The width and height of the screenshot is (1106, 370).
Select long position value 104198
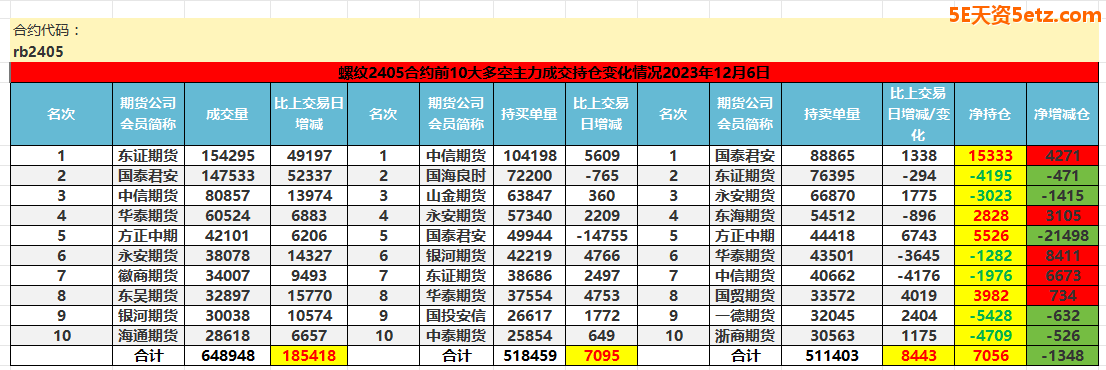529,156
